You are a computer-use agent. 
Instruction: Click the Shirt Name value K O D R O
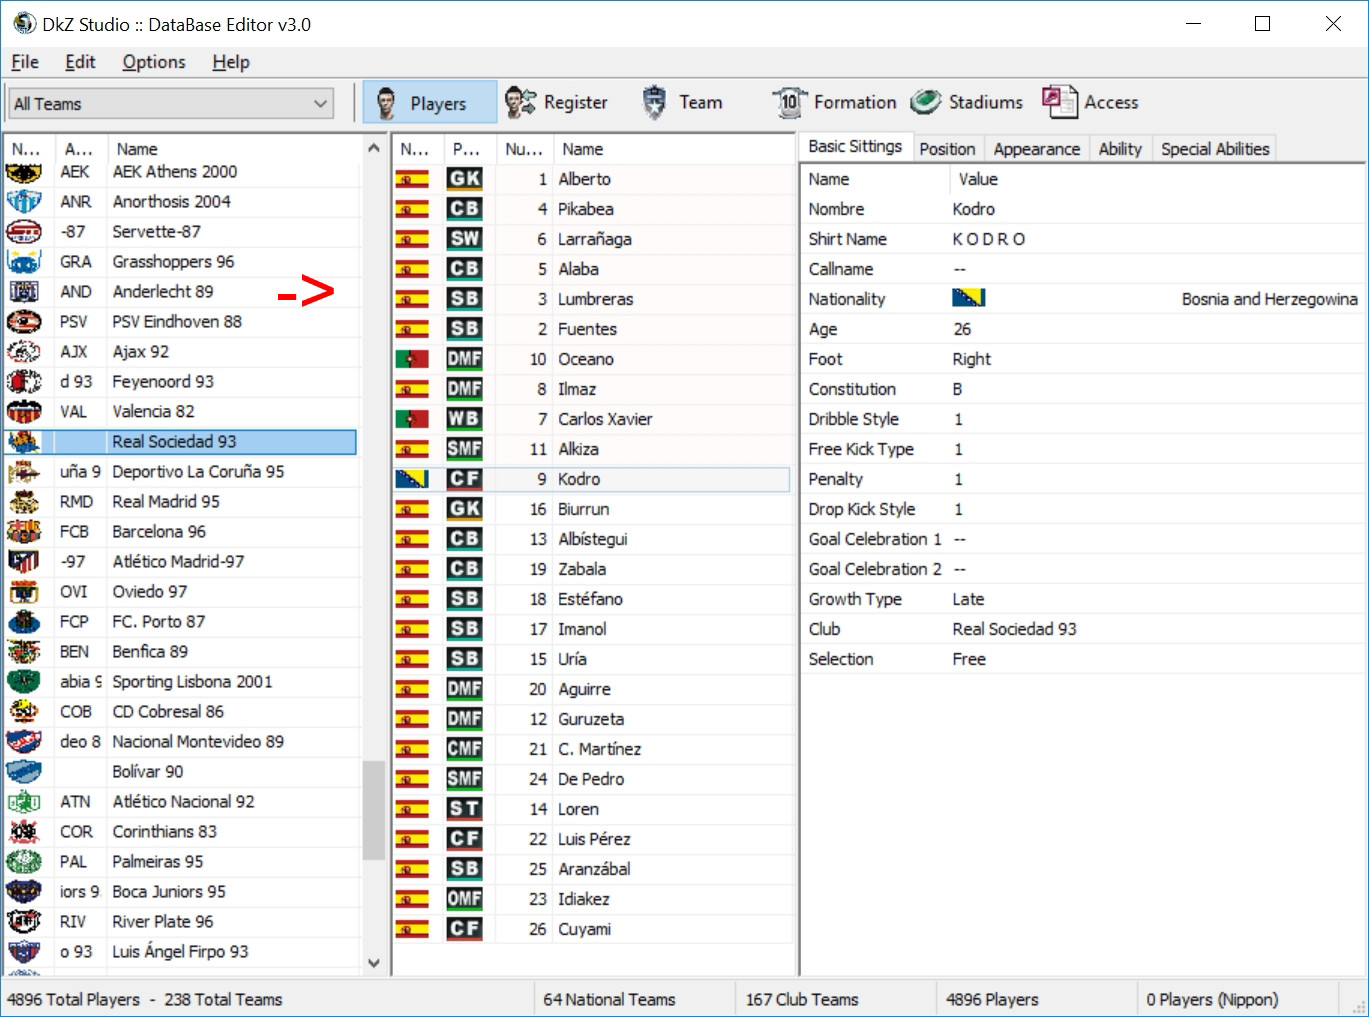(x=989, y=239)
